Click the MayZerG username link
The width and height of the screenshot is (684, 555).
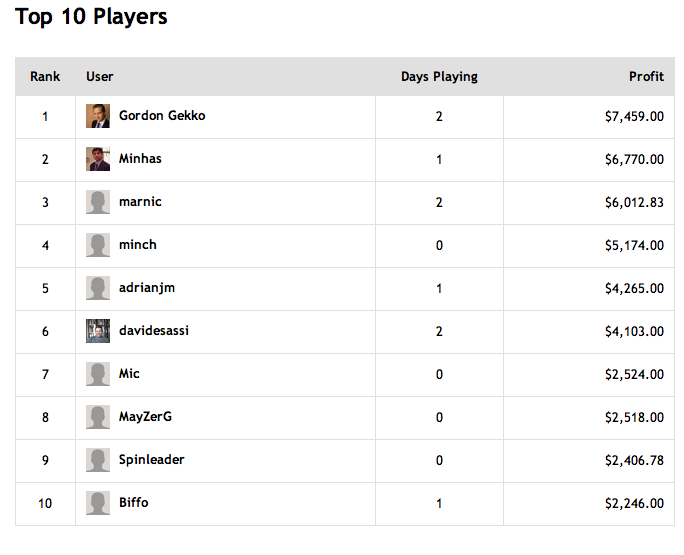tap(145, 416)
